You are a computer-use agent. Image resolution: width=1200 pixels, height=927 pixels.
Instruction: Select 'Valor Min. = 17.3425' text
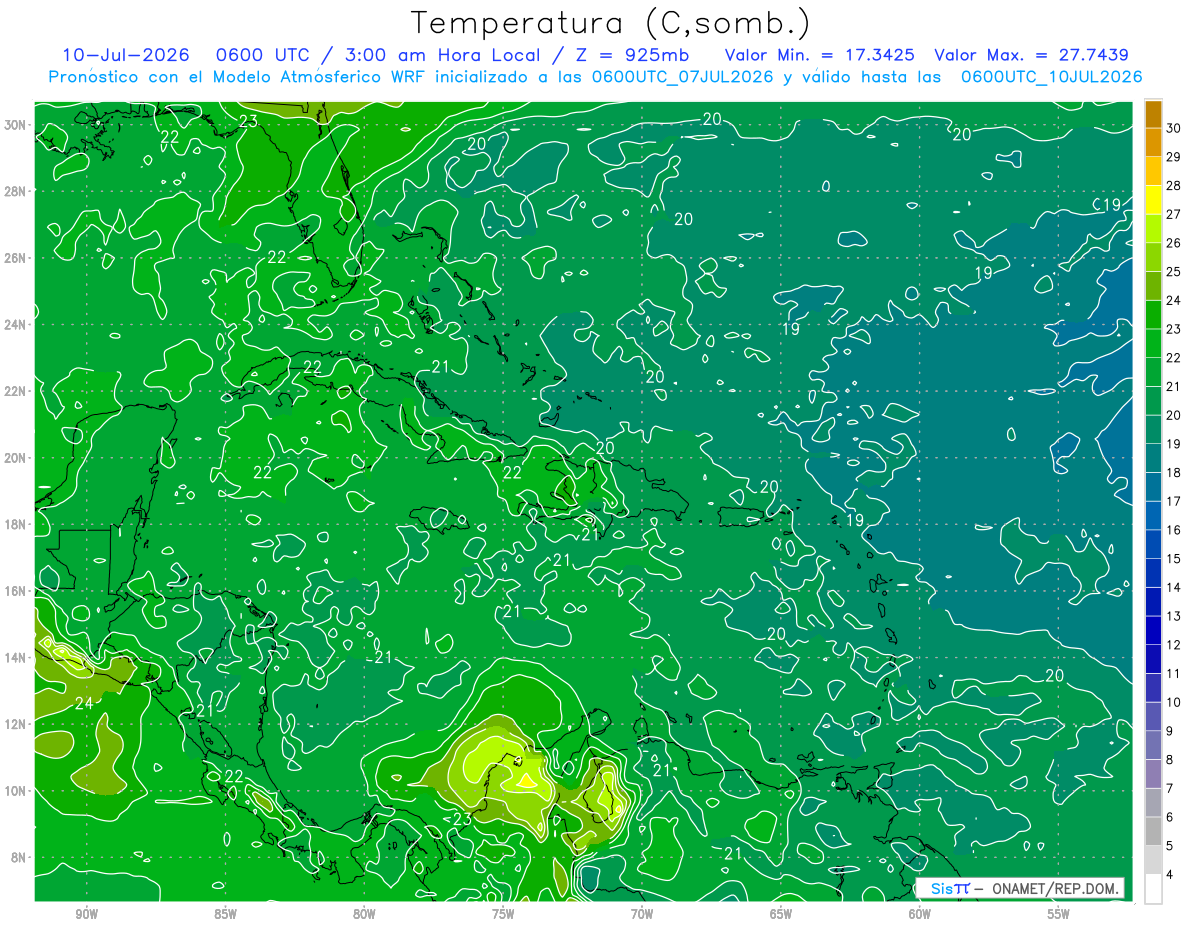(x=821, y=55)
